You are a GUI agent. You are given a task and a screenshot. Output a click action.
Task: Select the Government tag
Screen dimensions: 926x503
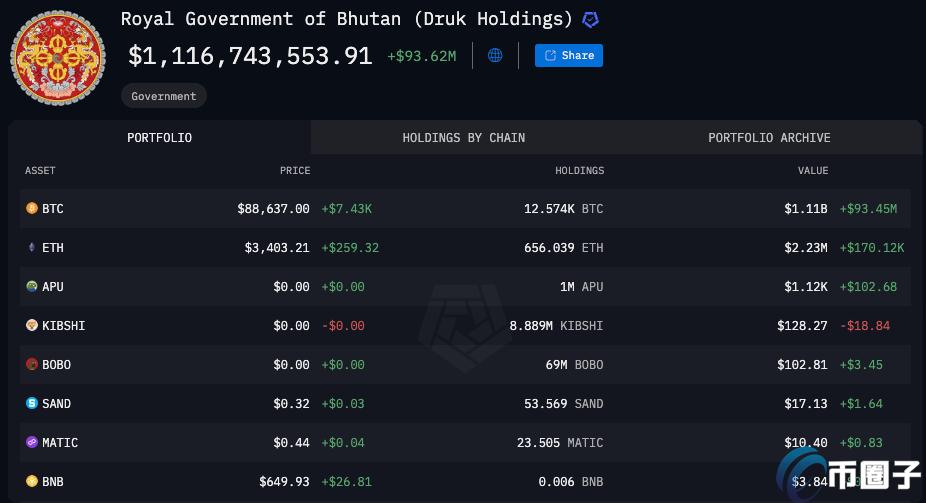pyautogui.click(x=164, y=96)
